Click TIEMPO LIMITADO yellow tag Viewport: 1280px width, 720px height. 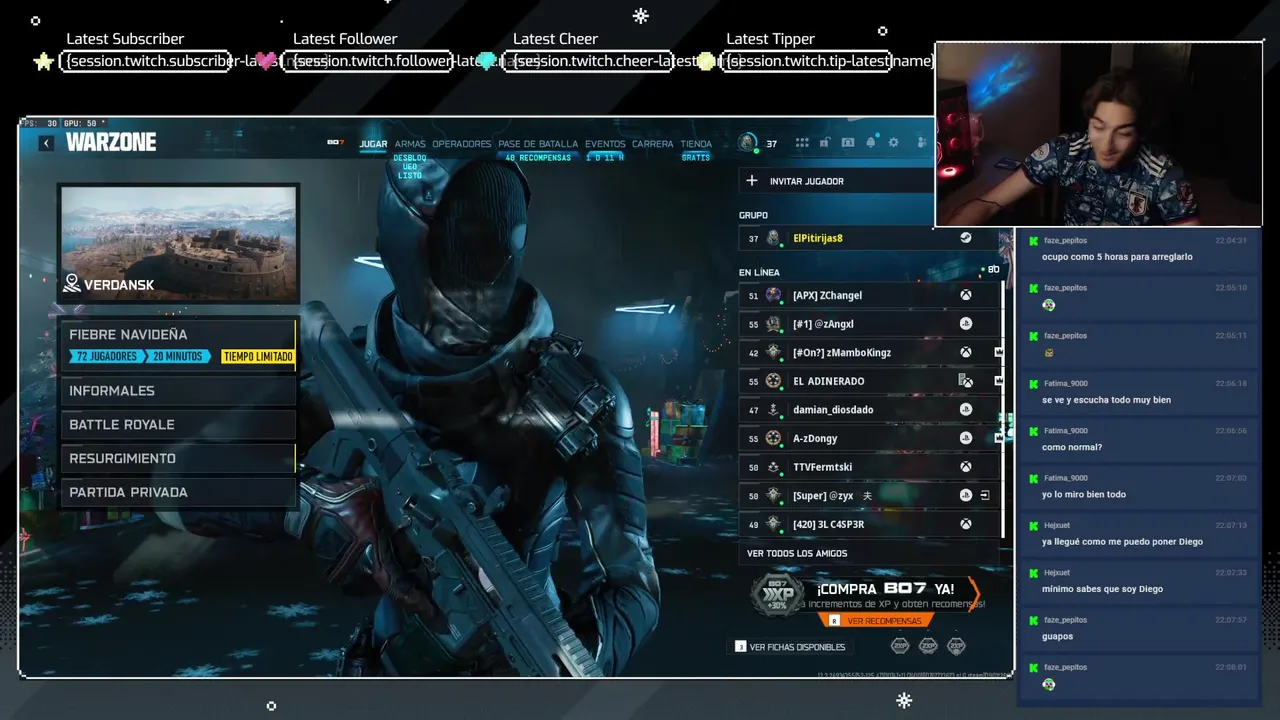click(x=258, y=357)
